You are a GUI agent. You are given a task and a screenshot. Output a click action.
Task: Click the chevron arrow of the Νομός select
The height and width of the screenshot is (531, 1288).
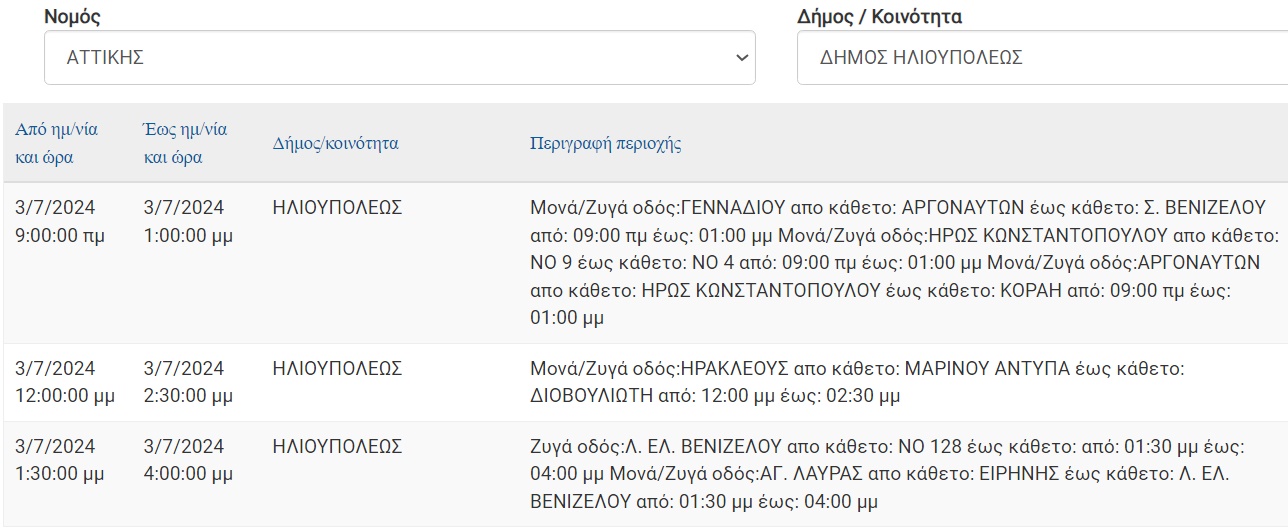[x=741, y=58]
